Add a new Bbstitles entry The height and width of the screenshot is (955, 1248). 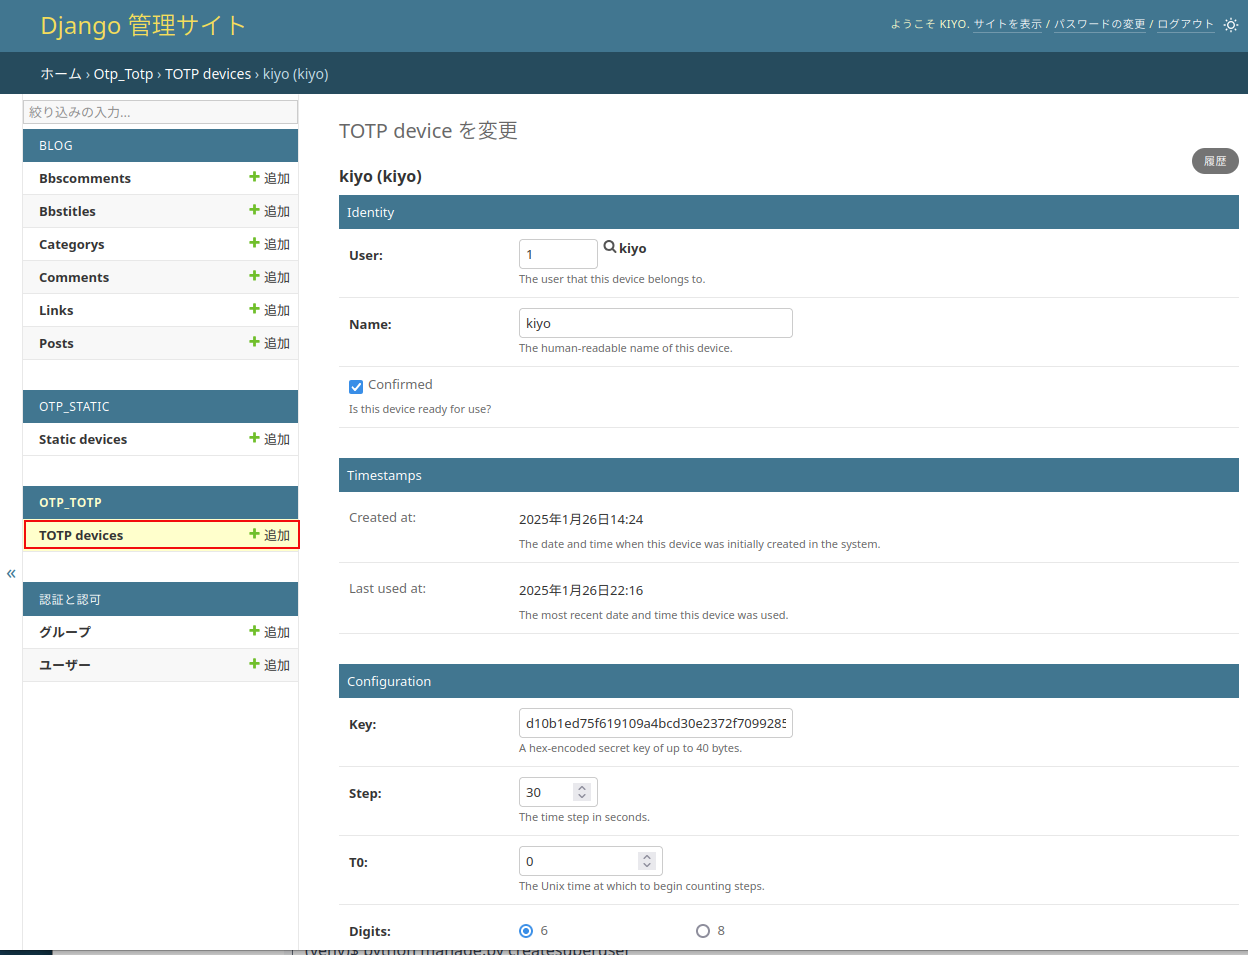coord(269,211)
